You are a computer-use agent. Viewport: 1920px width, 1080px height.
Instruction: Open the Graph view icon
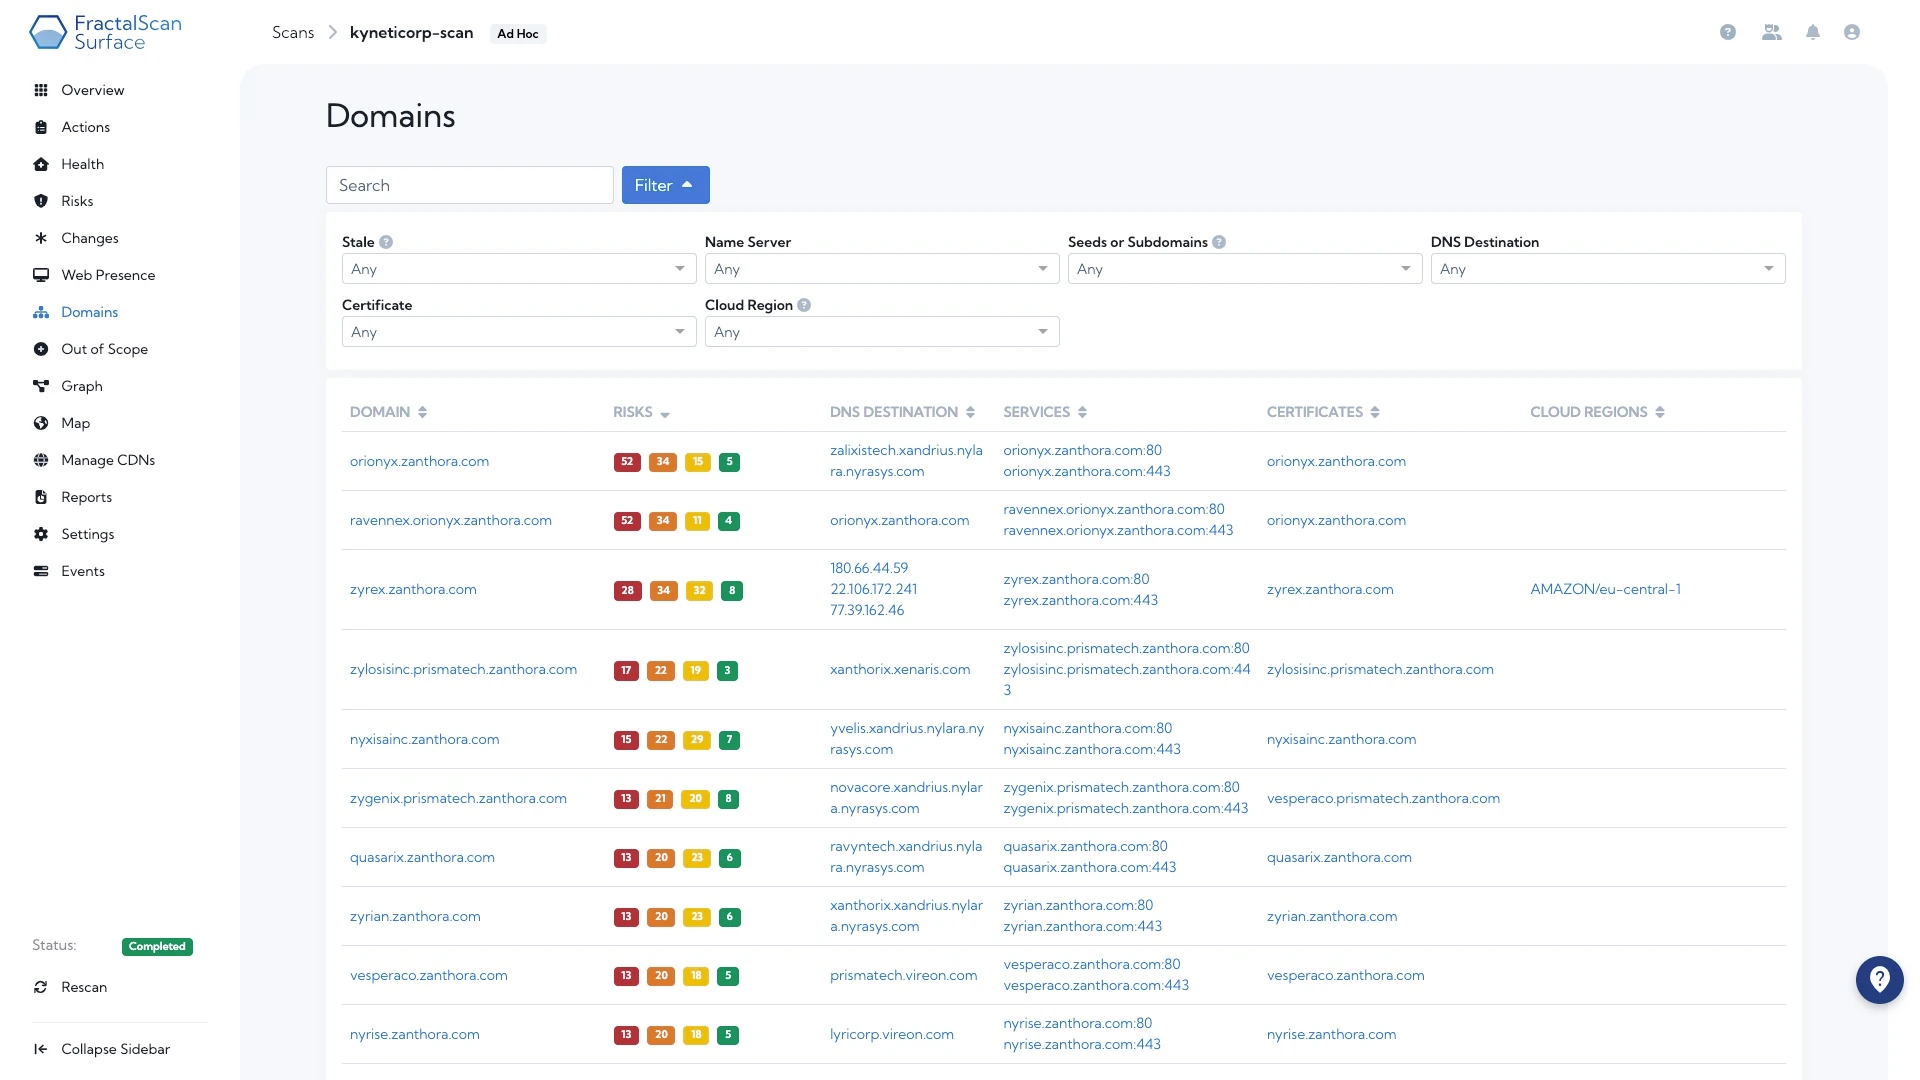[41, 385]
